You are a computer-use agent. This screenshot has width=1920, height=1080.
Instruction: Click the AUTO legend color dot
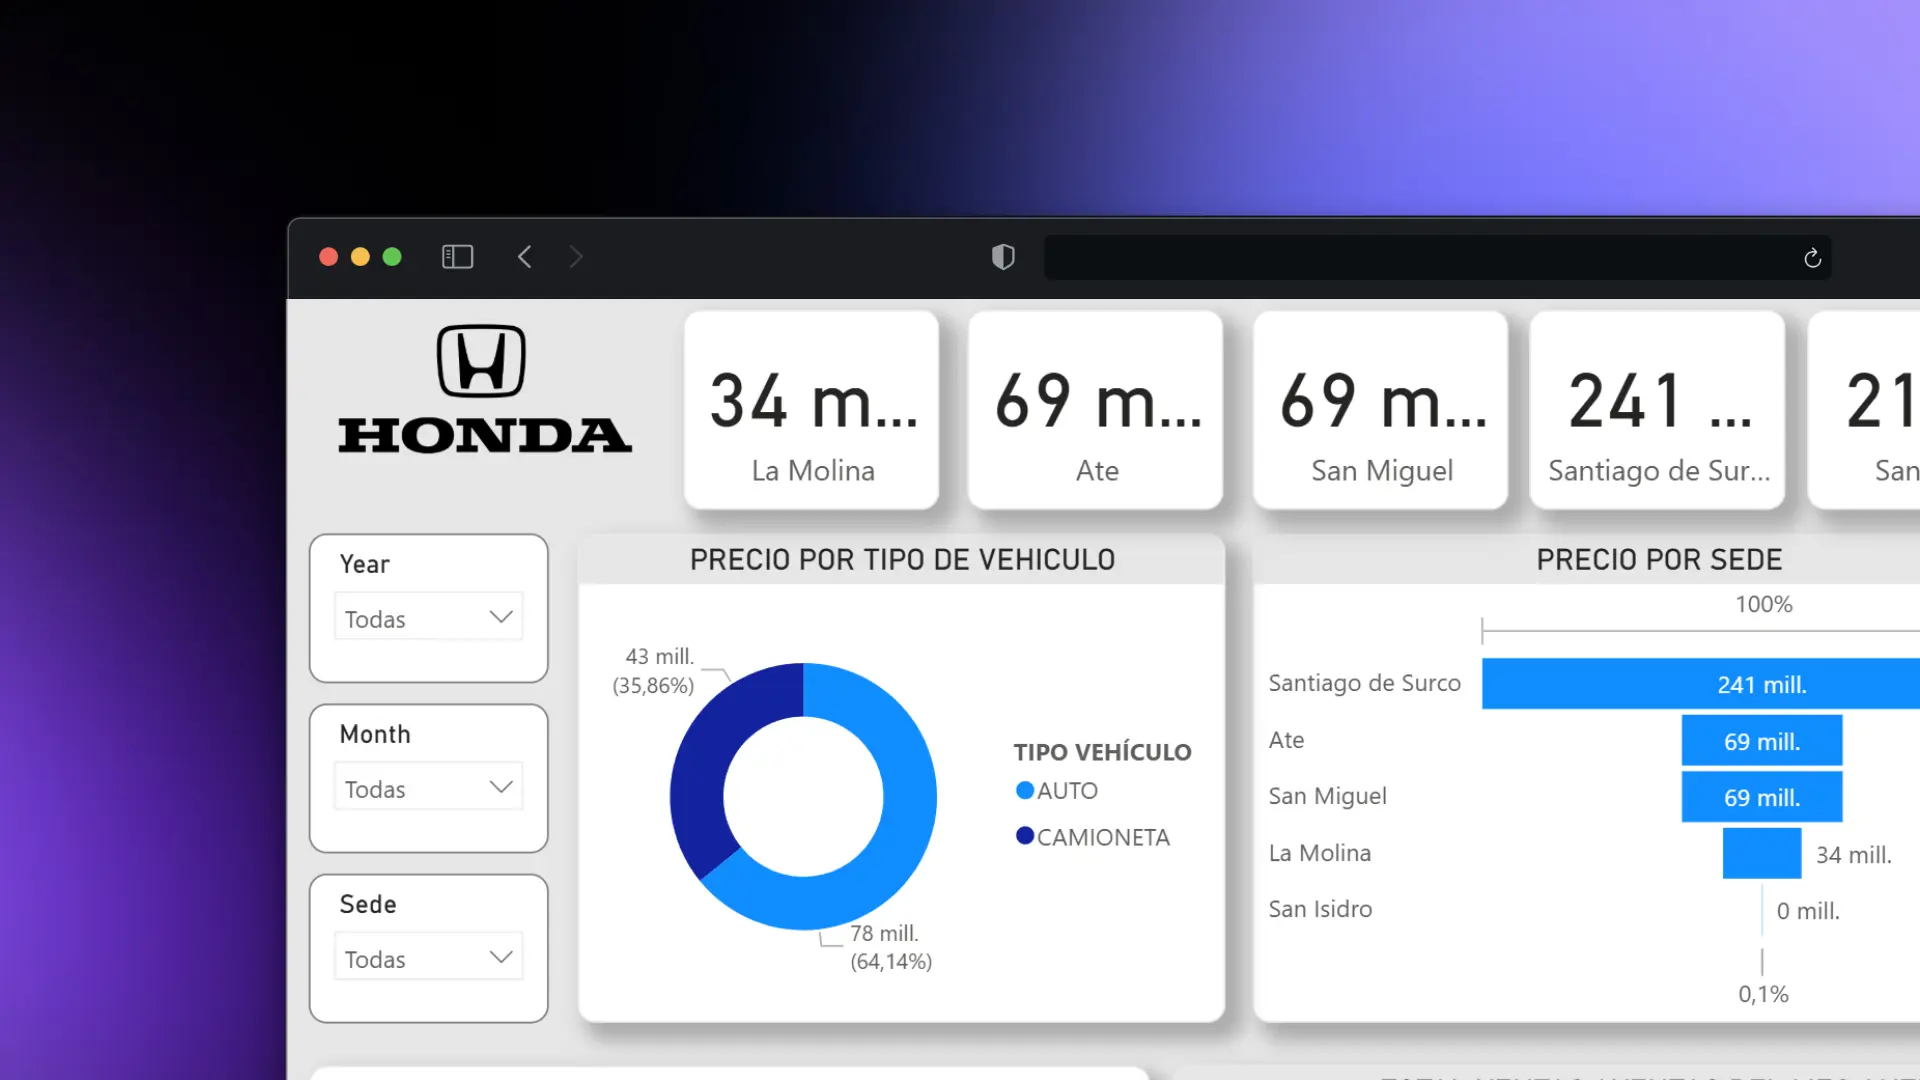click(1025, 790)
